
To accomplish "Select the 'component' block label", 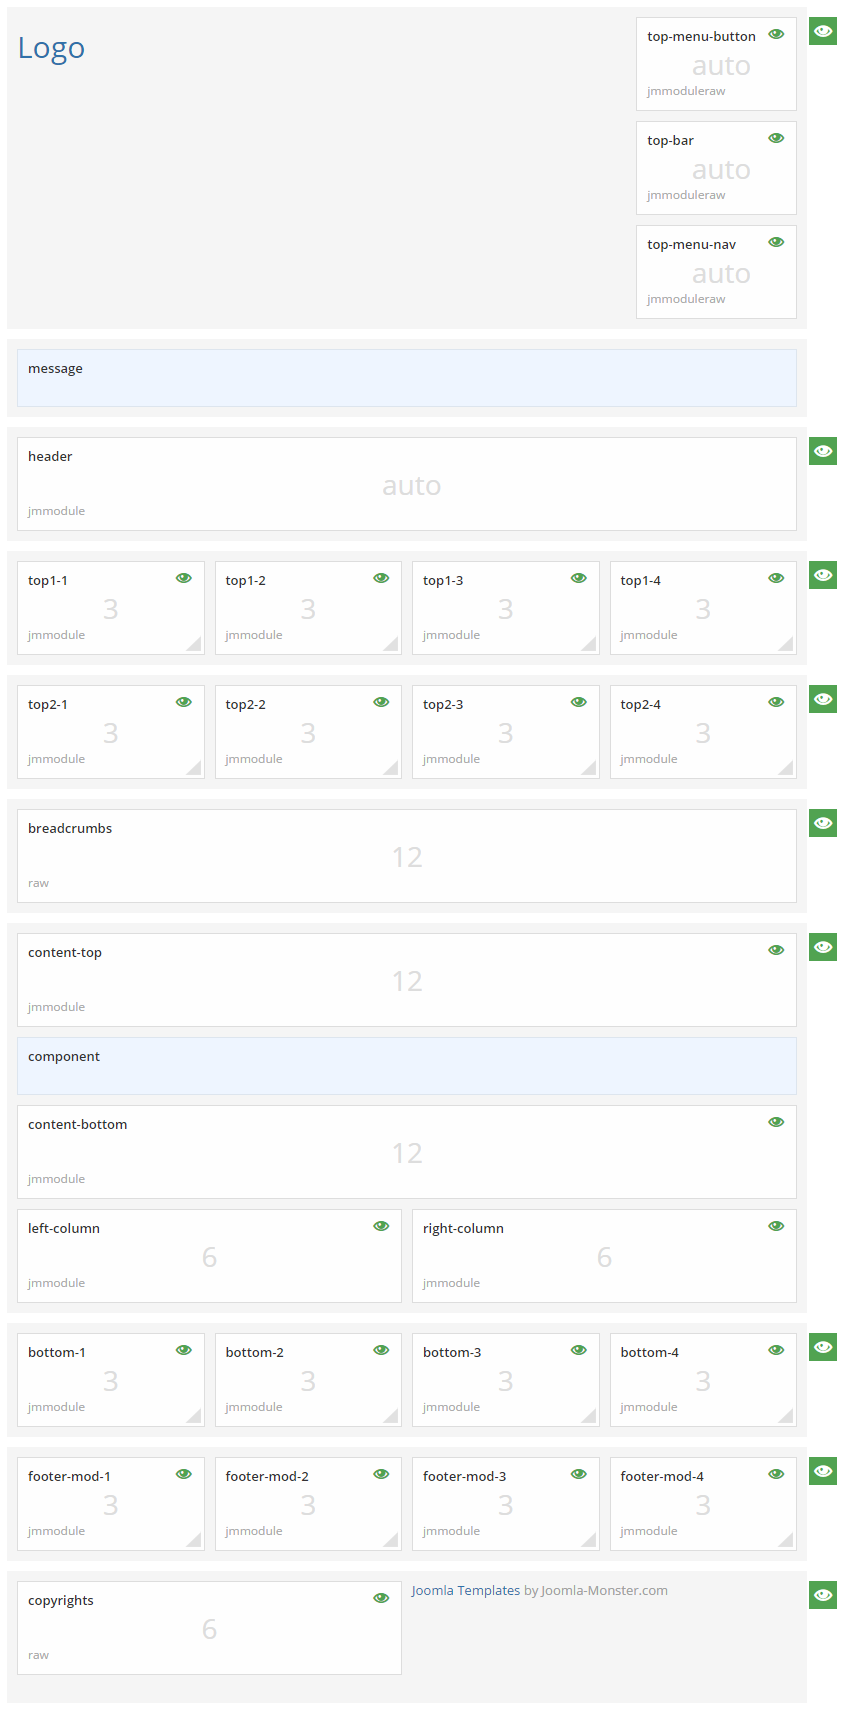I will click(64, 1057).
